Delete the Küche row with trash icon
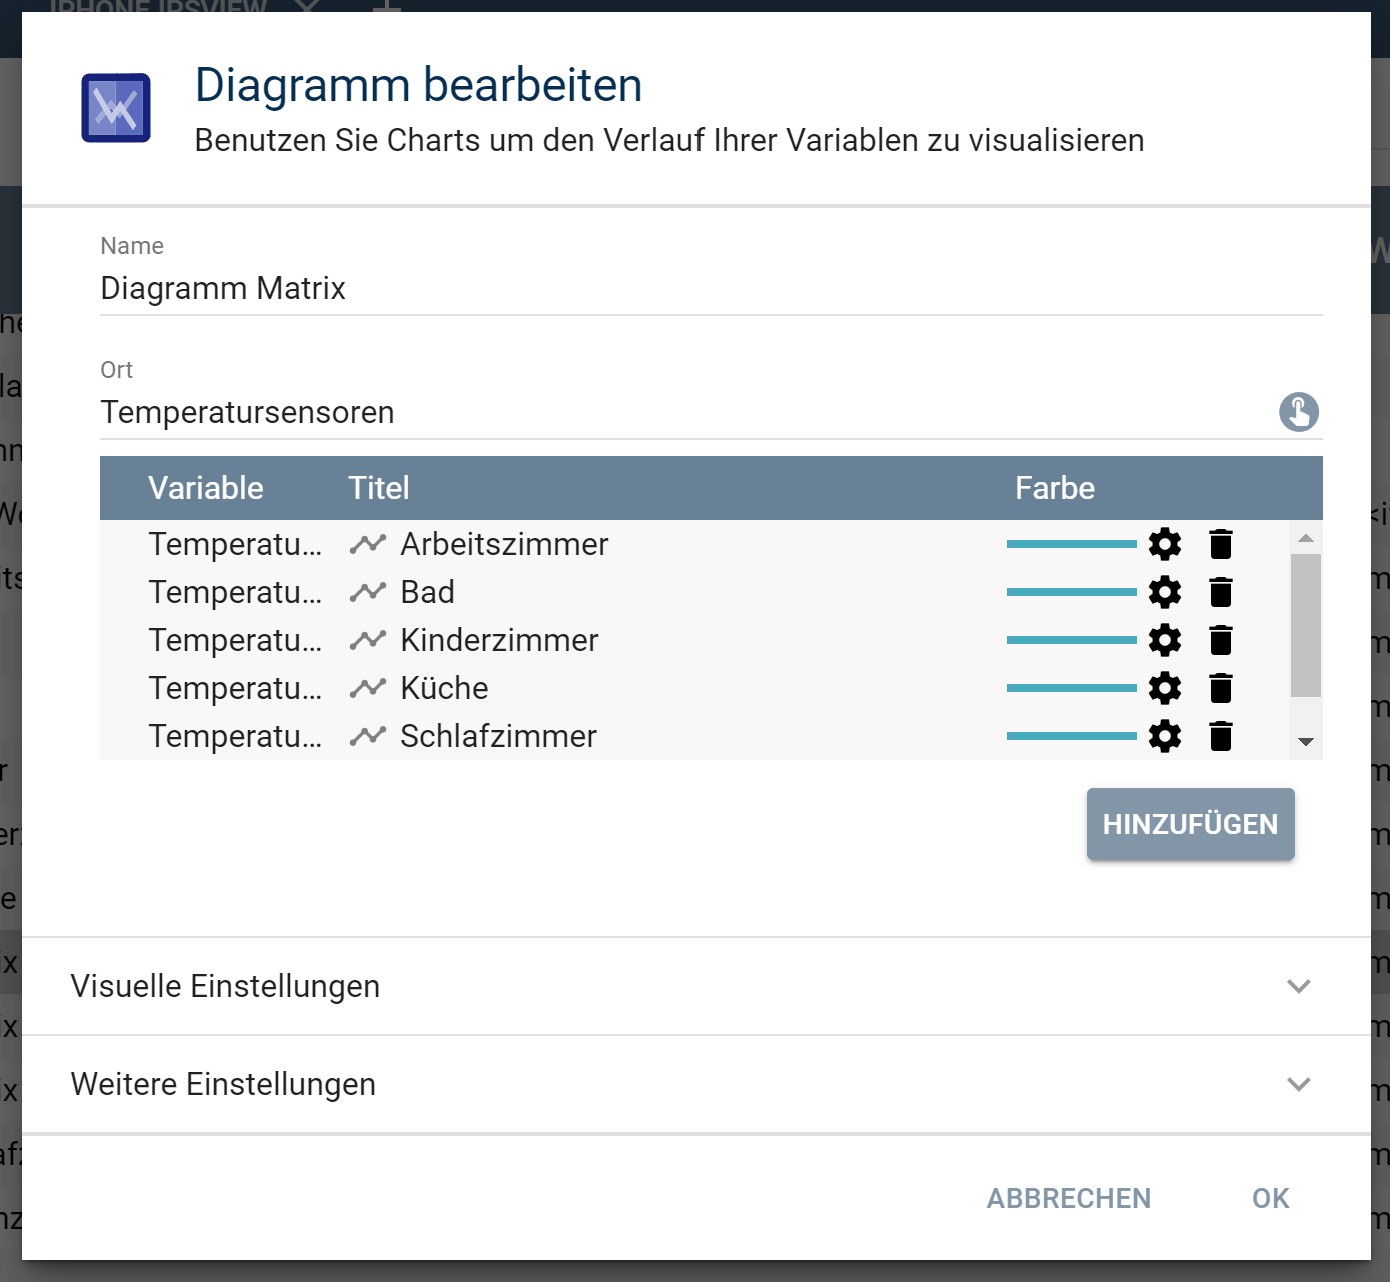 [1221, 688]
